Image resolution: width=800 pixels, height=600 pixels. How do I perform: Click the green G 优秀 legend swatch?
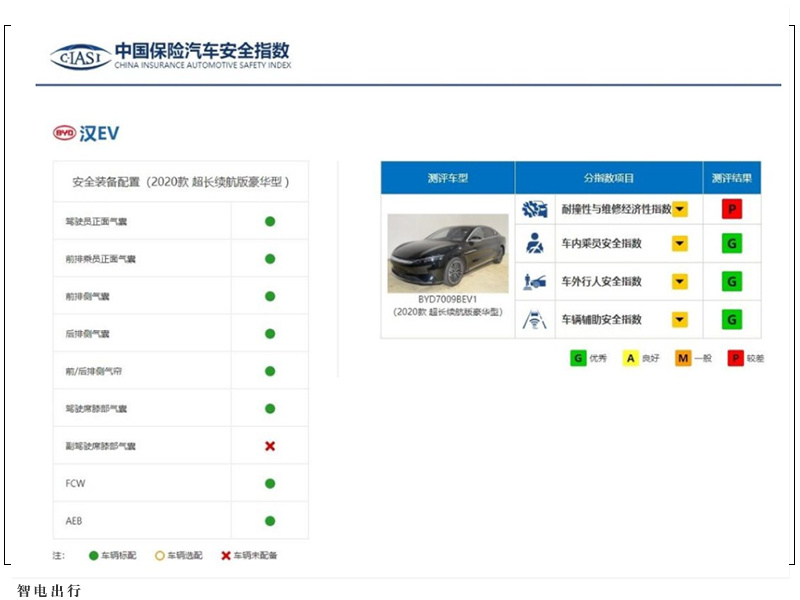[578, 358]
